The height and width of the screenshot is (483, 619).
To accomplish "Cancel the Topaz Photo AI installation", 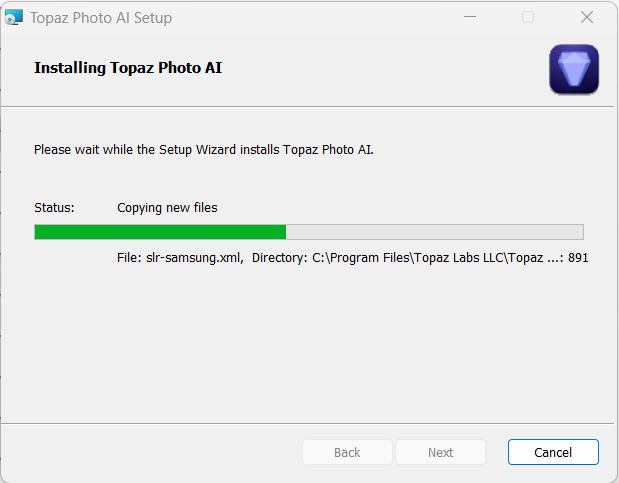I will pos(553,452).
